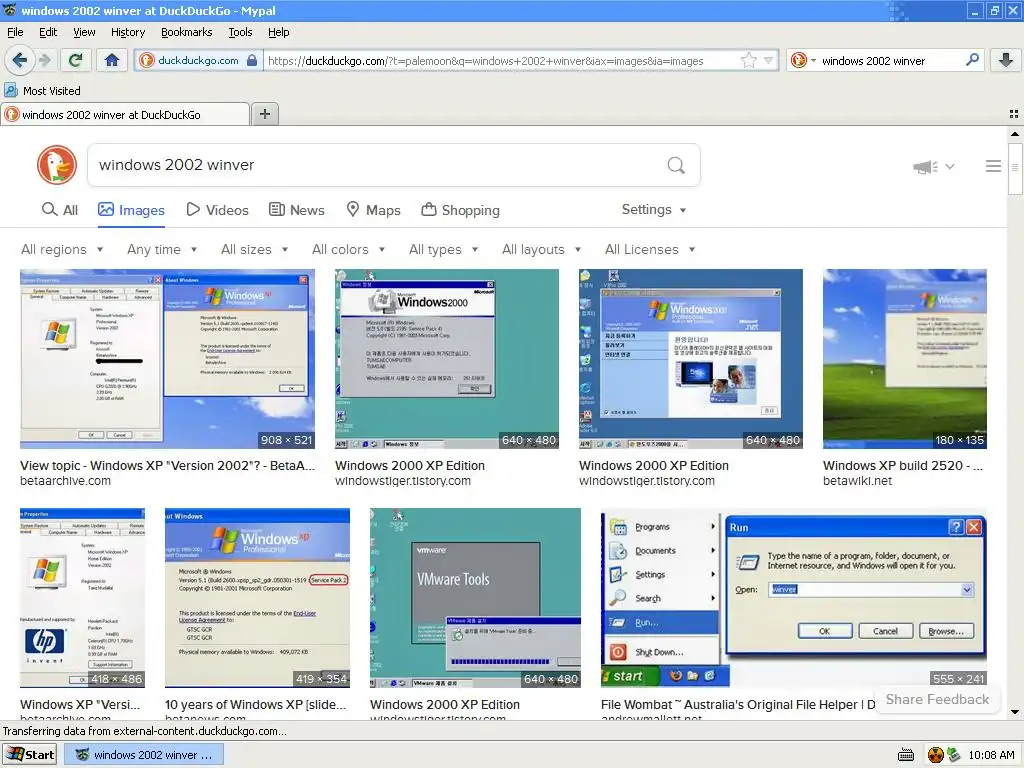Click the Share Feedback button
The height and width of the screenshot is (768, 1024).
(937, 699)
